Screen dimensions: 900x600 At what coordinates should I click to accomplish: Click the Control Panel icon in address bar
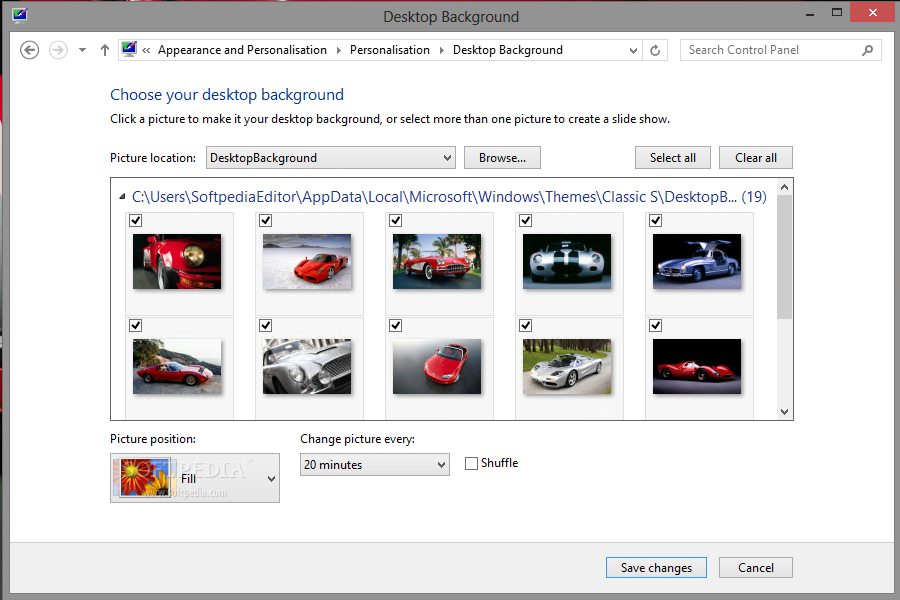pos(129,49)
